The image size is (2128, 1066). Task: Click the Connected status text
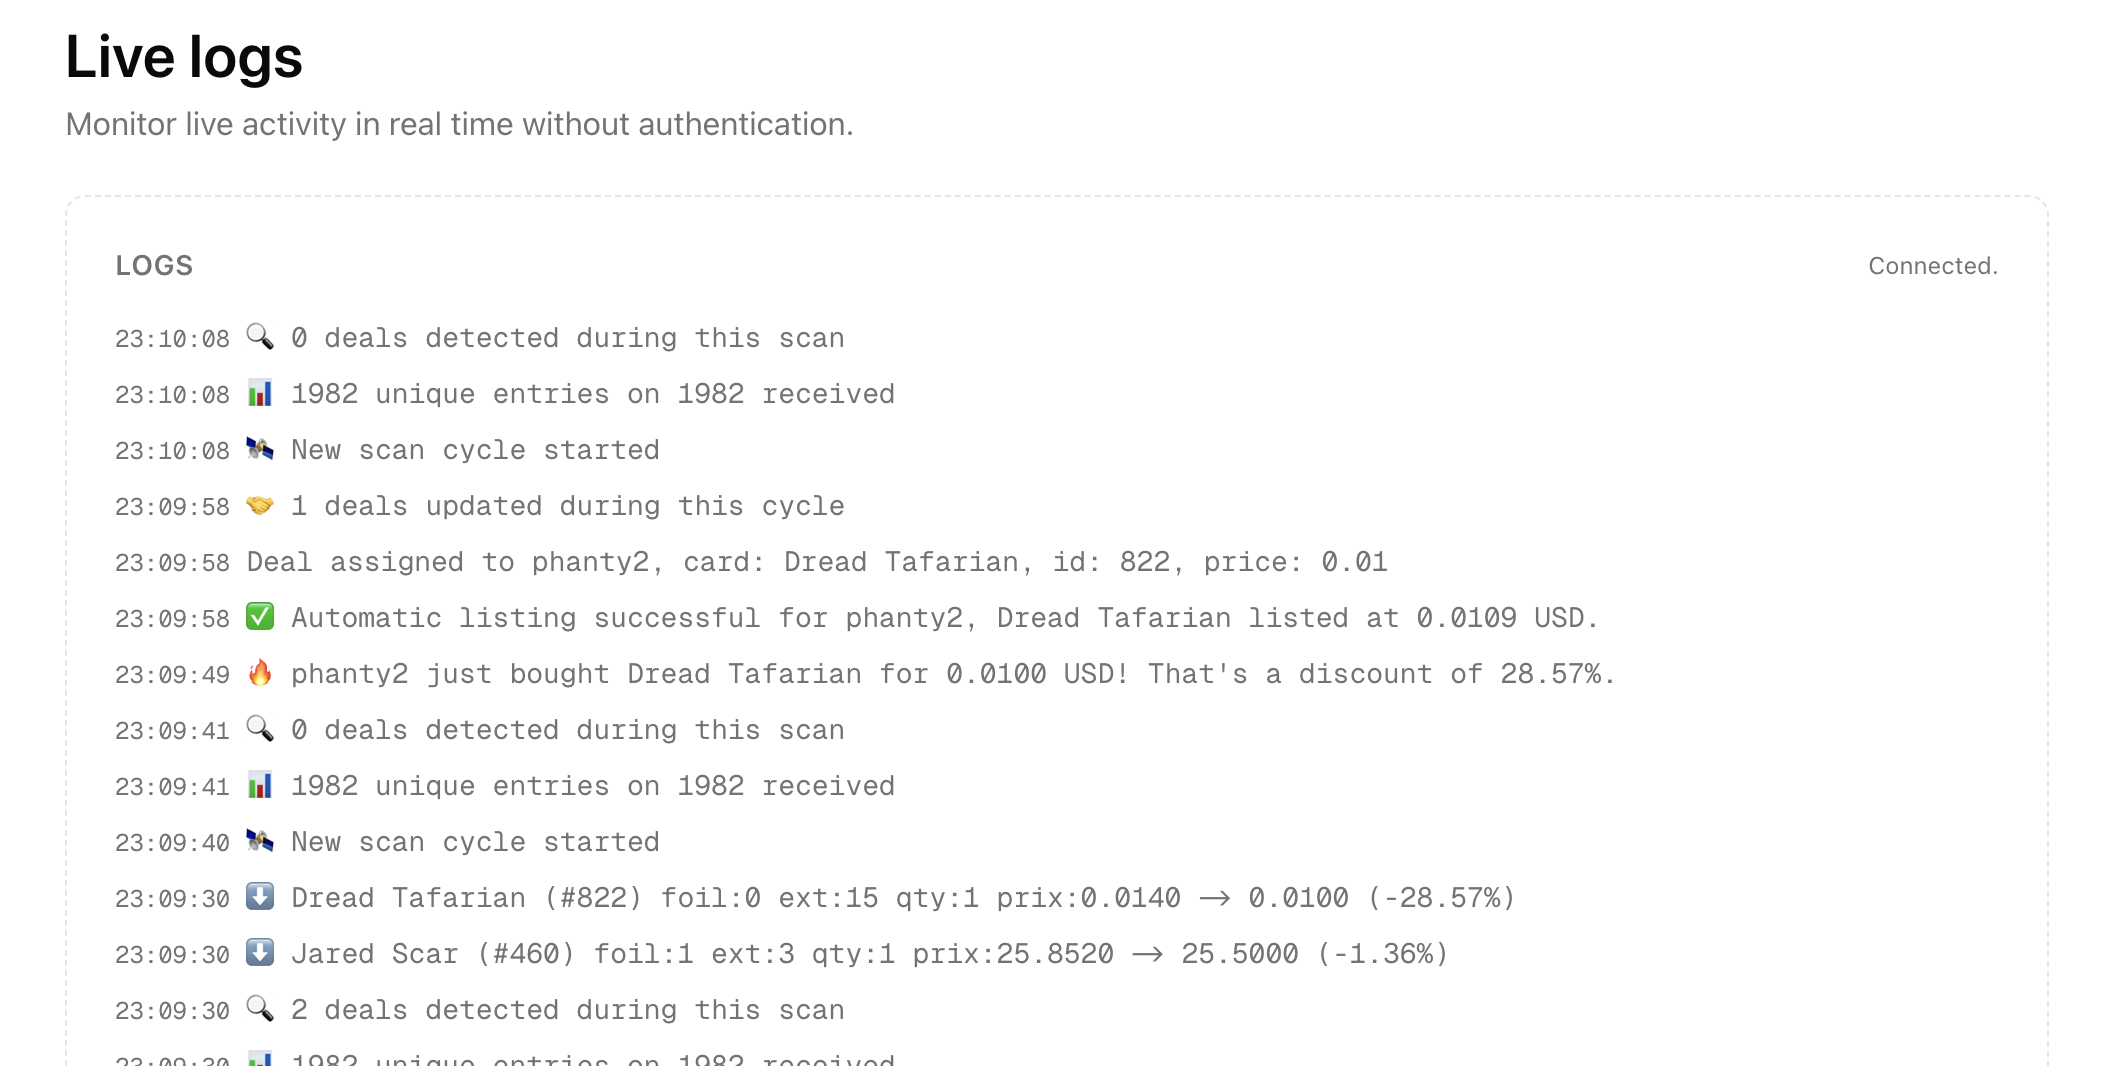[x=1932, y=266]
